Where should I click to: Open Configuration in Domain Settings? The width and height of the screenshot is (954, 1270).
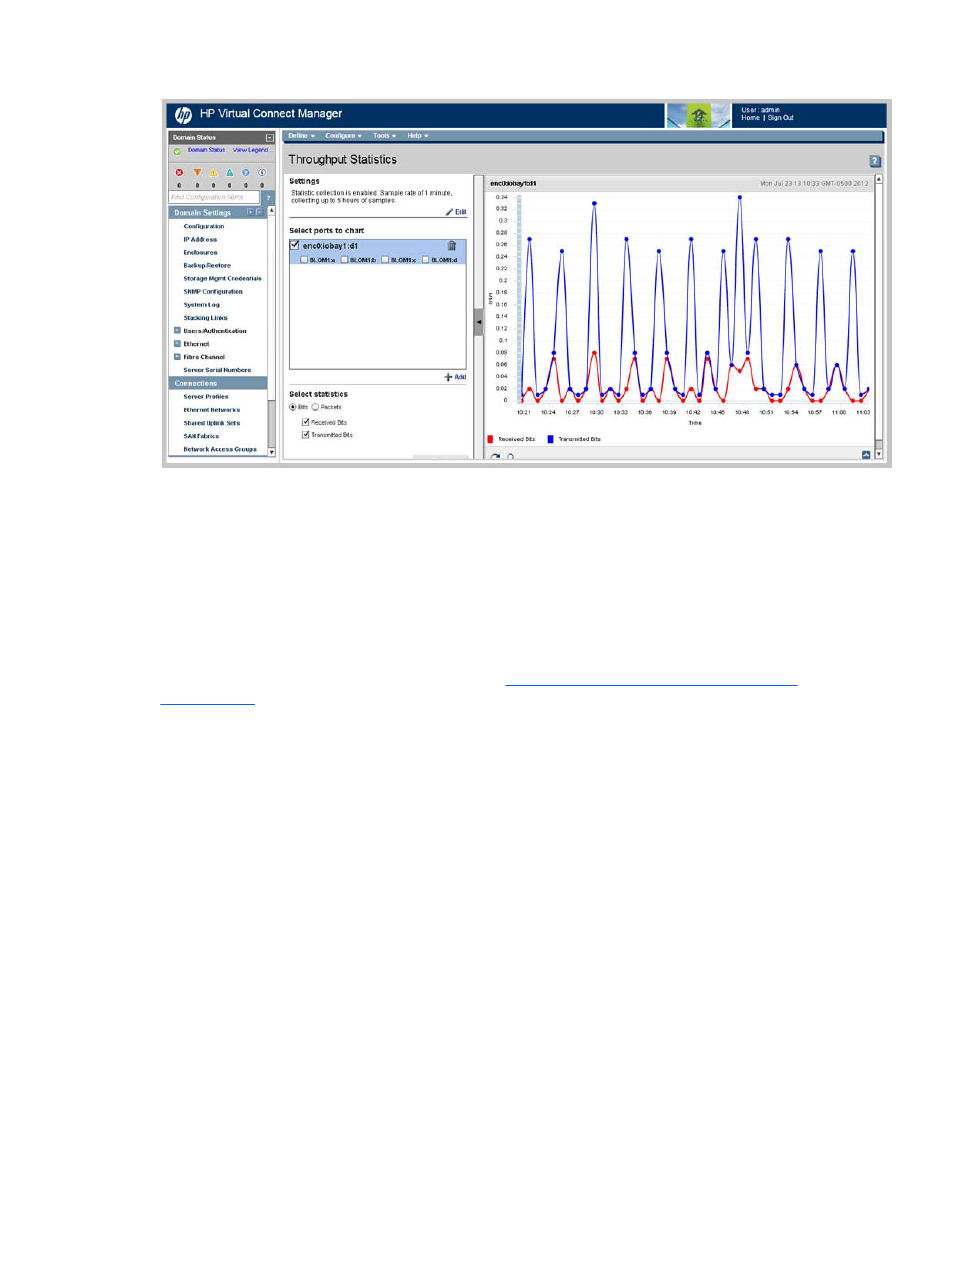[204, 227]
